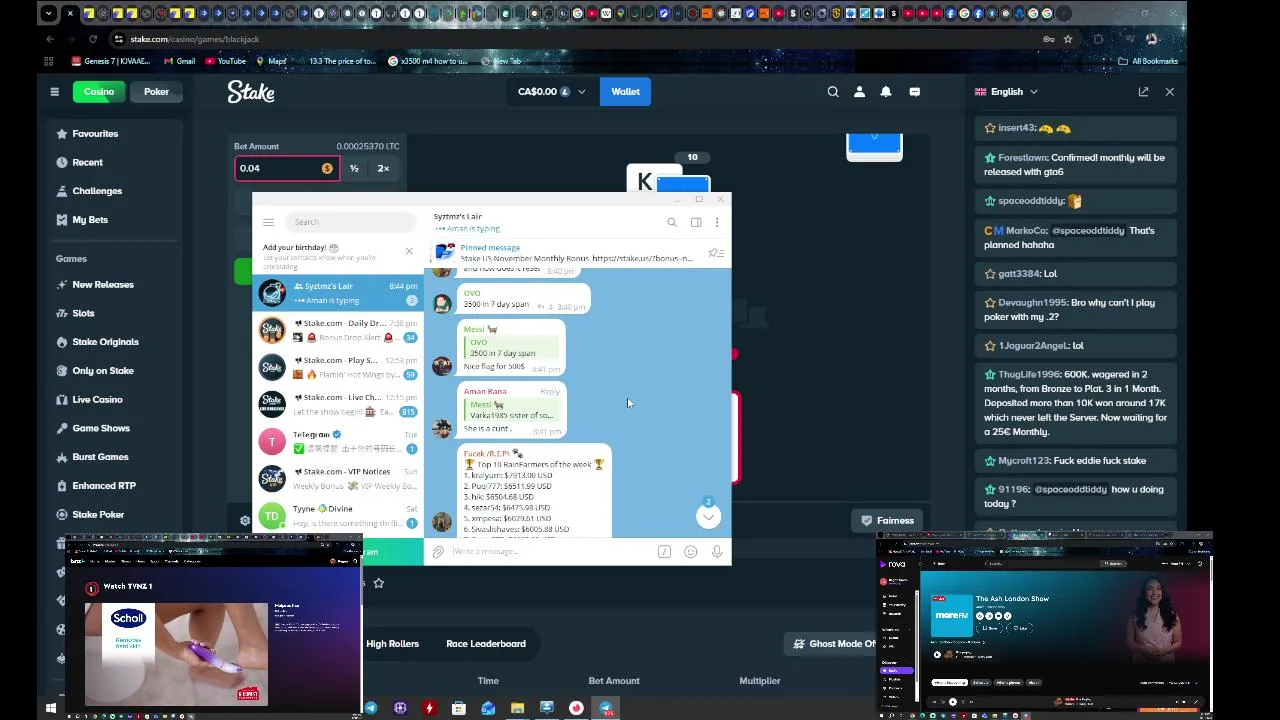Close the chat side panel
This screenshot has width=1280, height=720.
[x=1170, y=92]
